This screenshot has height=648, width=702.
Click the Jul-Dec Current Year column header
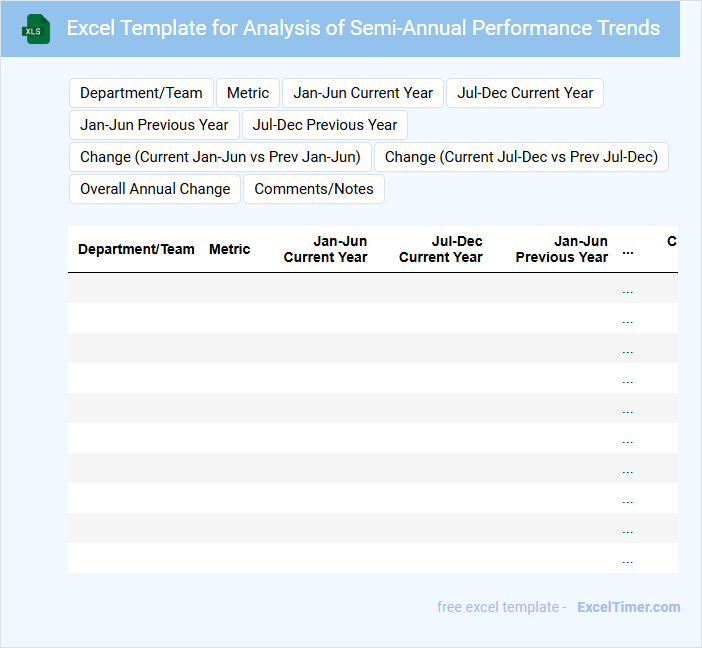(x=440, y=249)
